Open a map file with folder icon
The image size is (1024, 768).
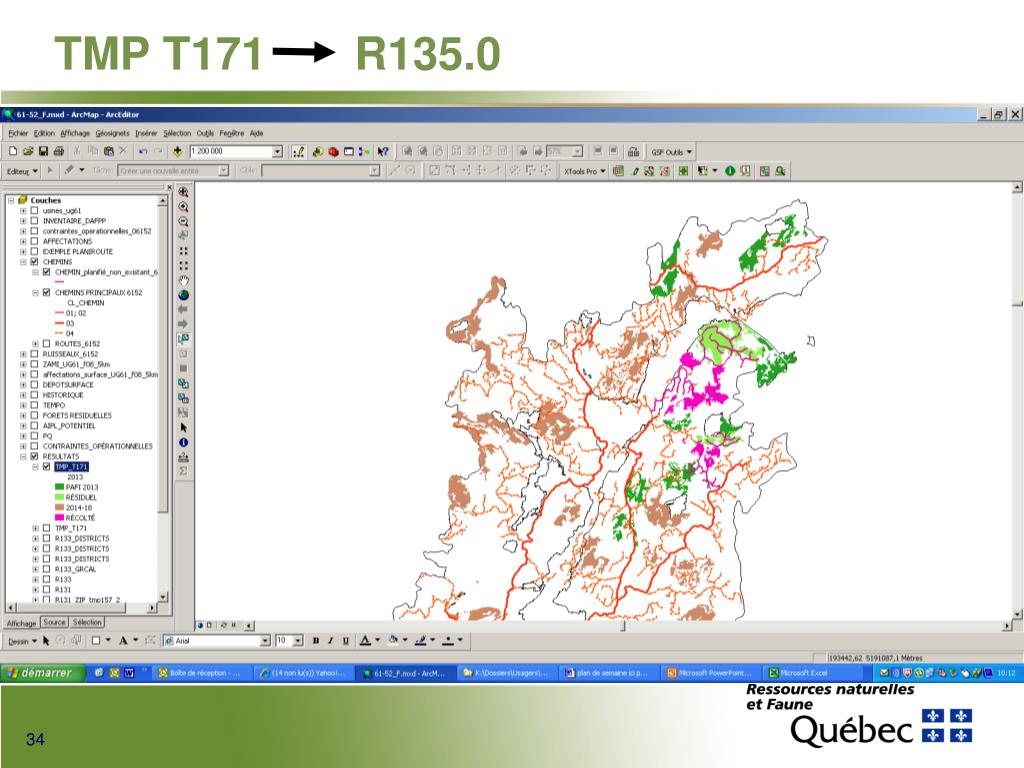(27, 152)
